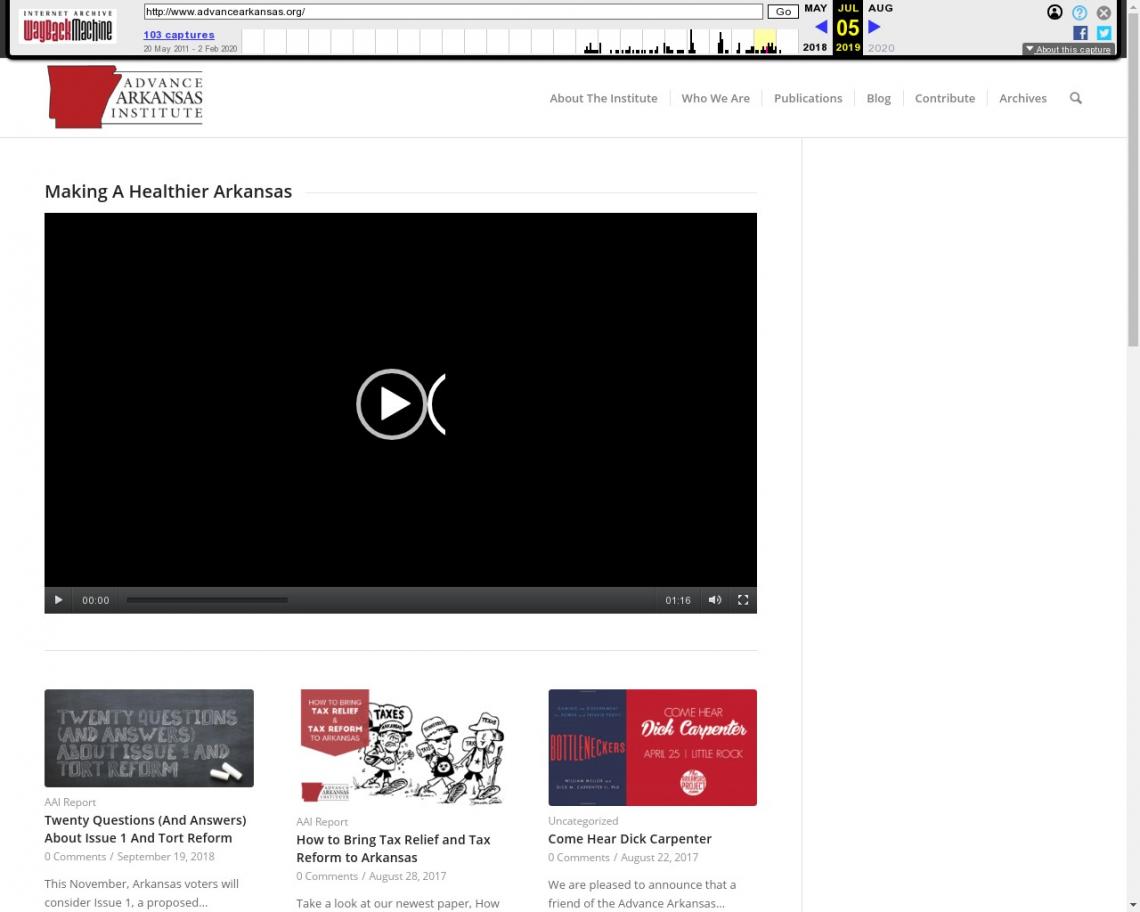Open the site search magnifier icon
This screenshot has height=912, width=1140.
(x=1075, y=98)
